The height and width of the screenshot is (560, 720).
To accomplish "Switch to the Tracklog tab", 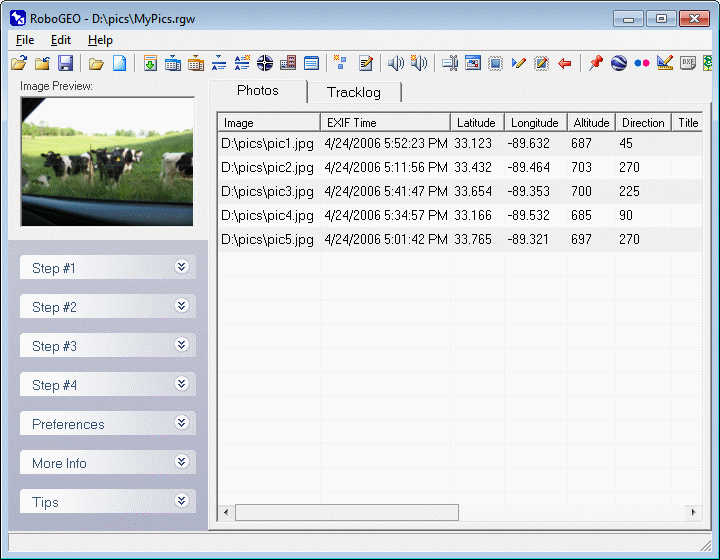I will point(354,92).
